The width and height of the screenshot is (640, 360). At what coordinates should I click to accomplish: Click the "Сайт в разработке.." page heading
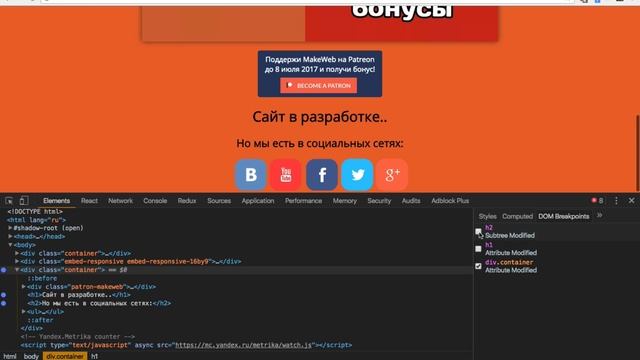(320, 117)
